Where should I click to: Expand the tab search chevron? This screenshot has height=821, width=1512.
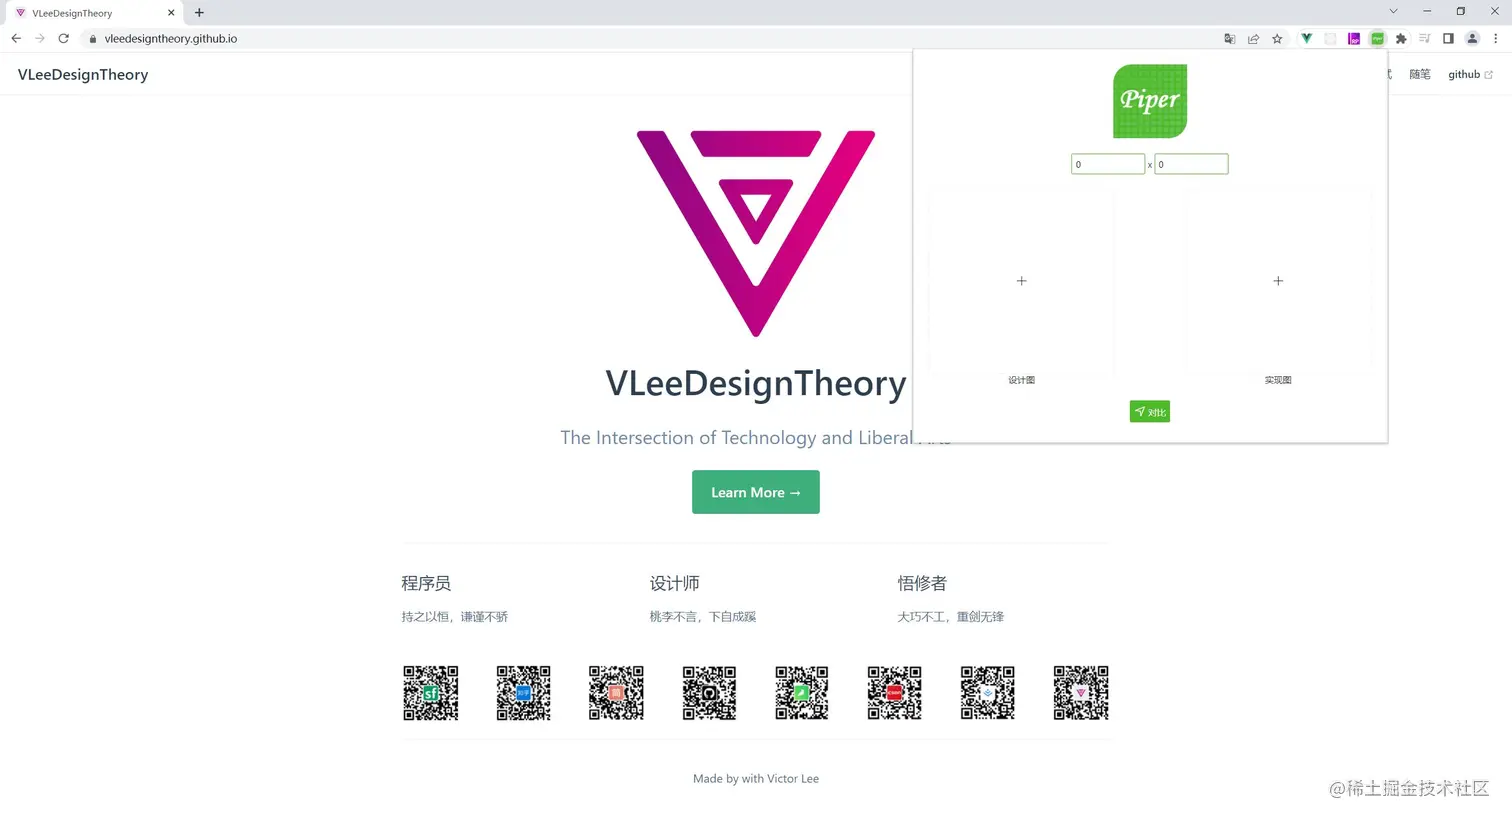click(1393, 12)
